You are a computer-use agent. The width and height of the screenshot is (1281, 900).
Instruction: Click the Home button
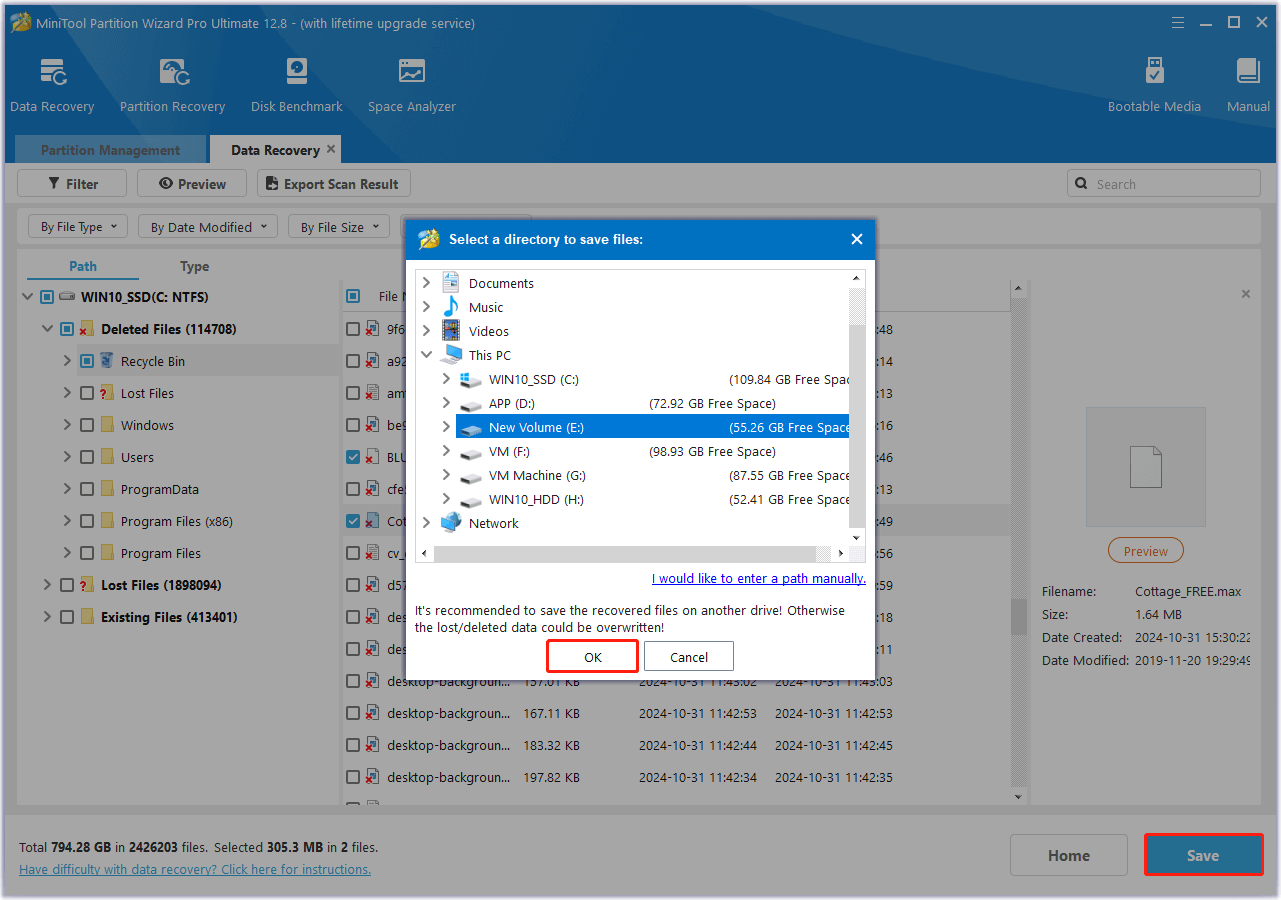click(x=1069, y=855)
